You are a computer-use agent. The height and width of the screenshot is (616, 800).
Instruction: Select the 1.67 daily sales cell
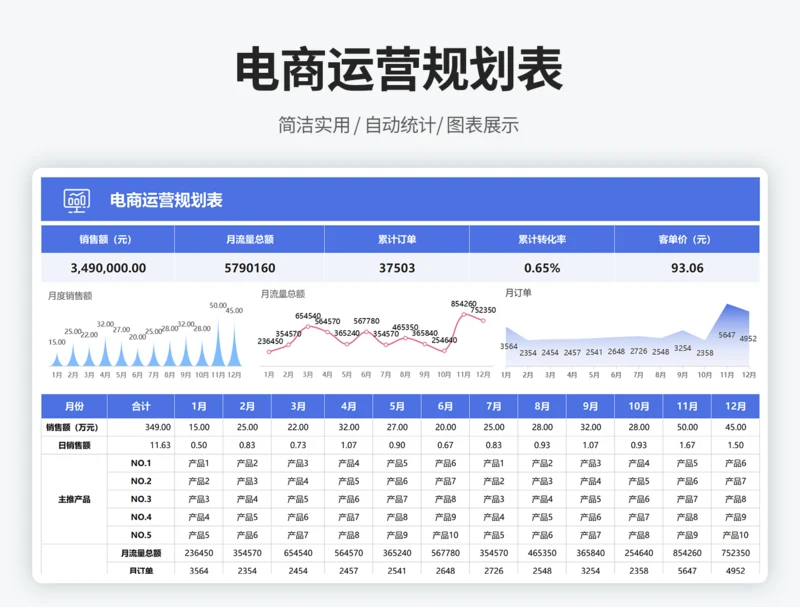click(687, 445)
